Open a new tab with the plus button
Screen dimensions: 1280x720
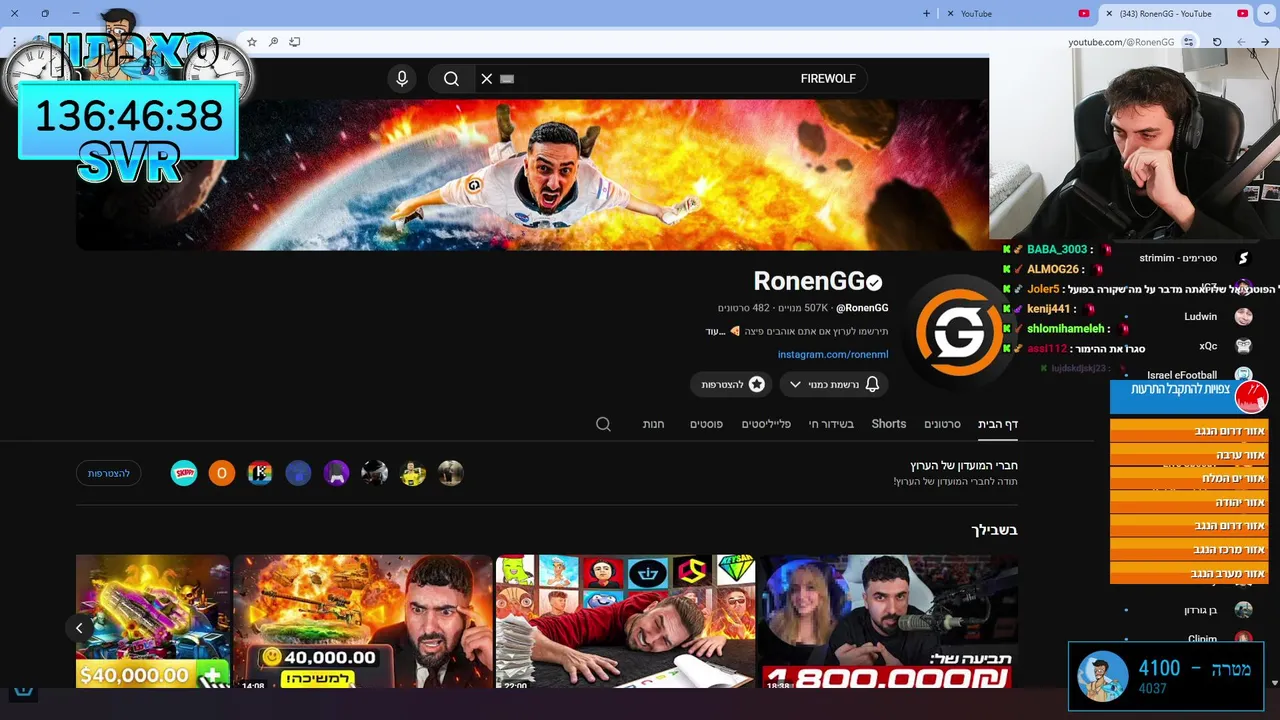click(x=926, y=14)
